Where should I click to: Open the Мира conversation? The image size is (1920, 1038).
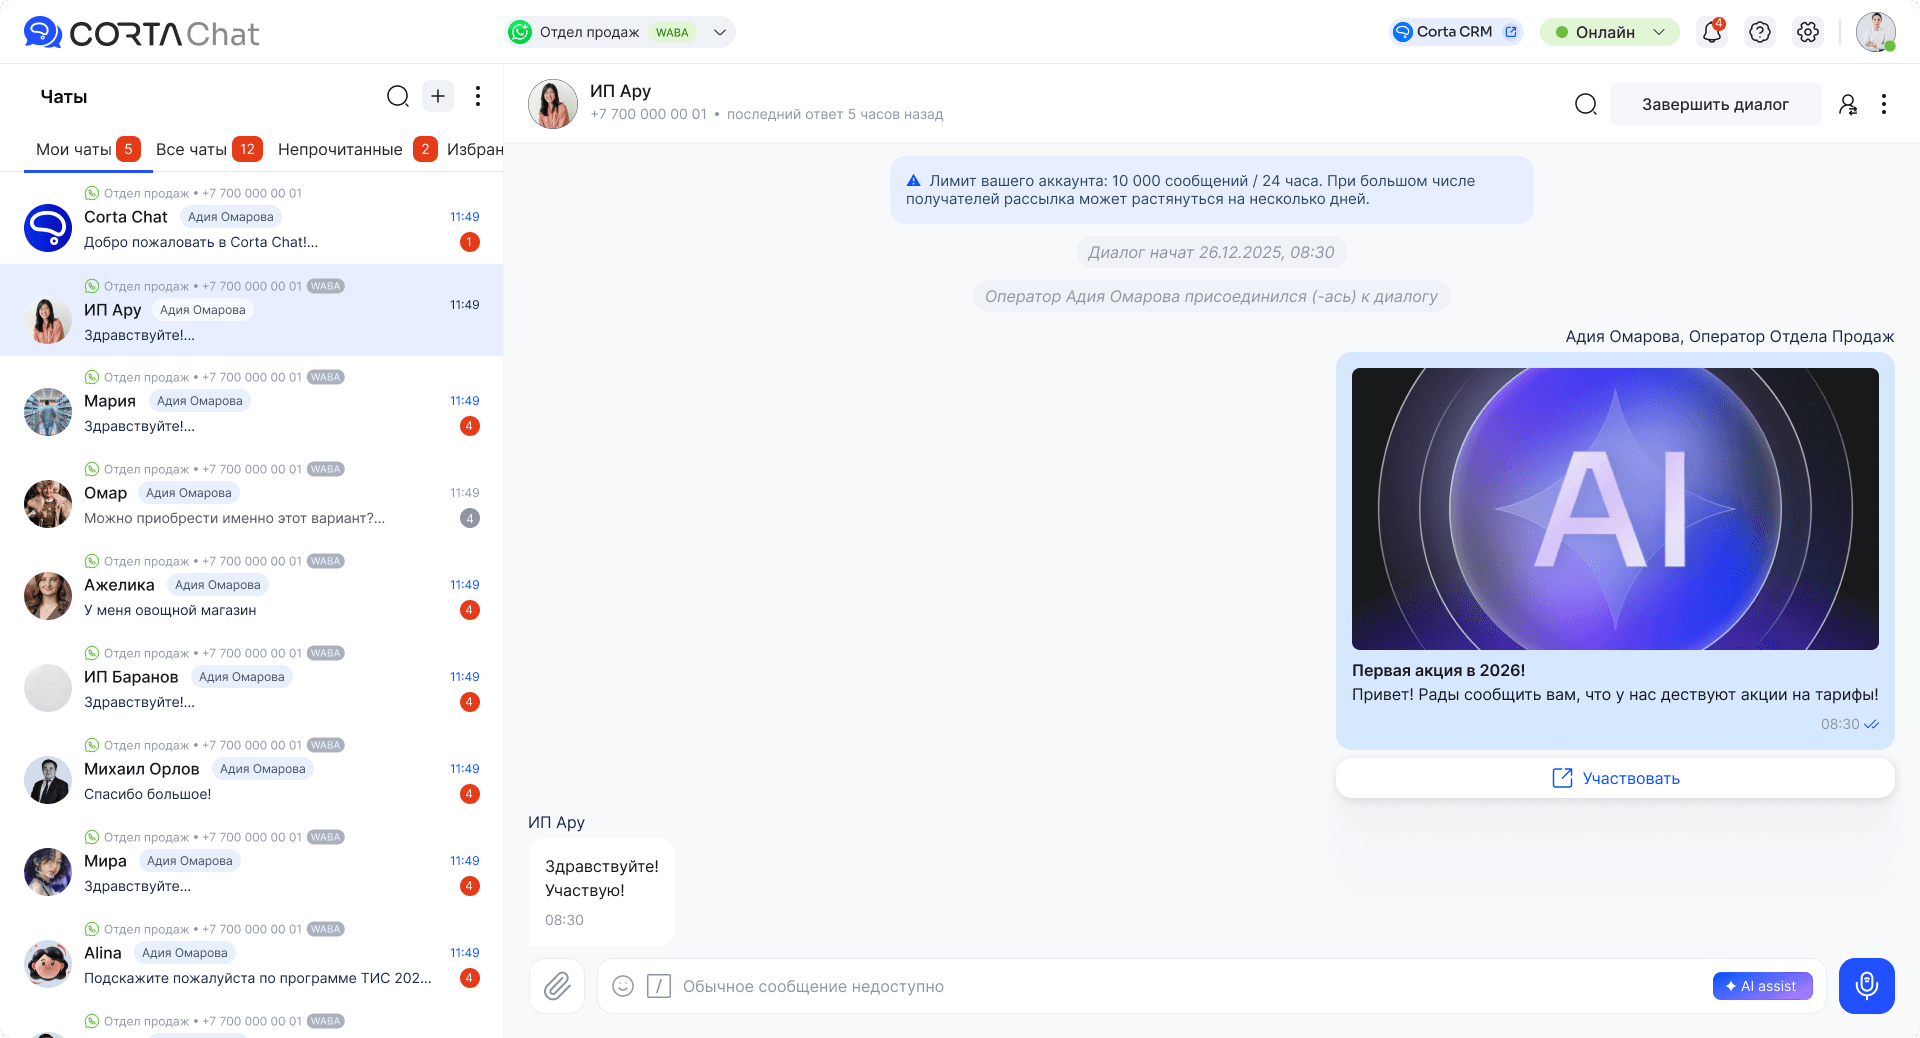point(252,862)
